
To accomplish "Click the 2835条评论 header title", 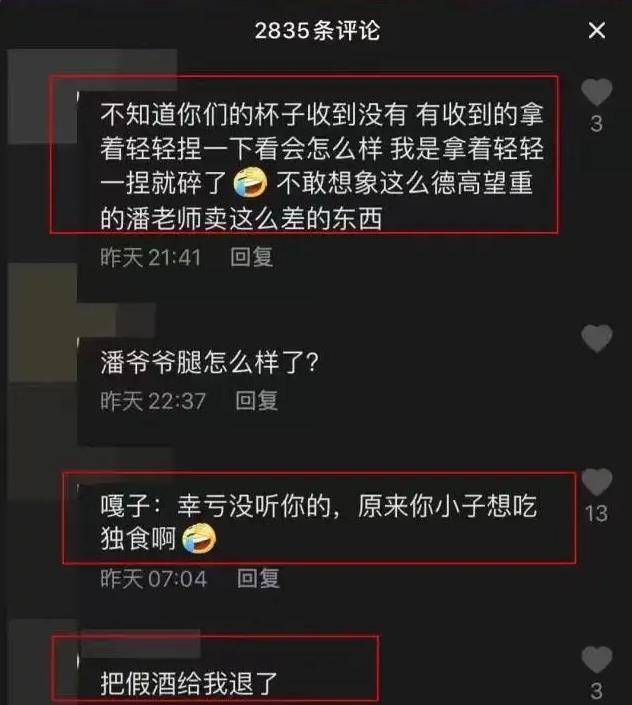I will pos(317,31).
